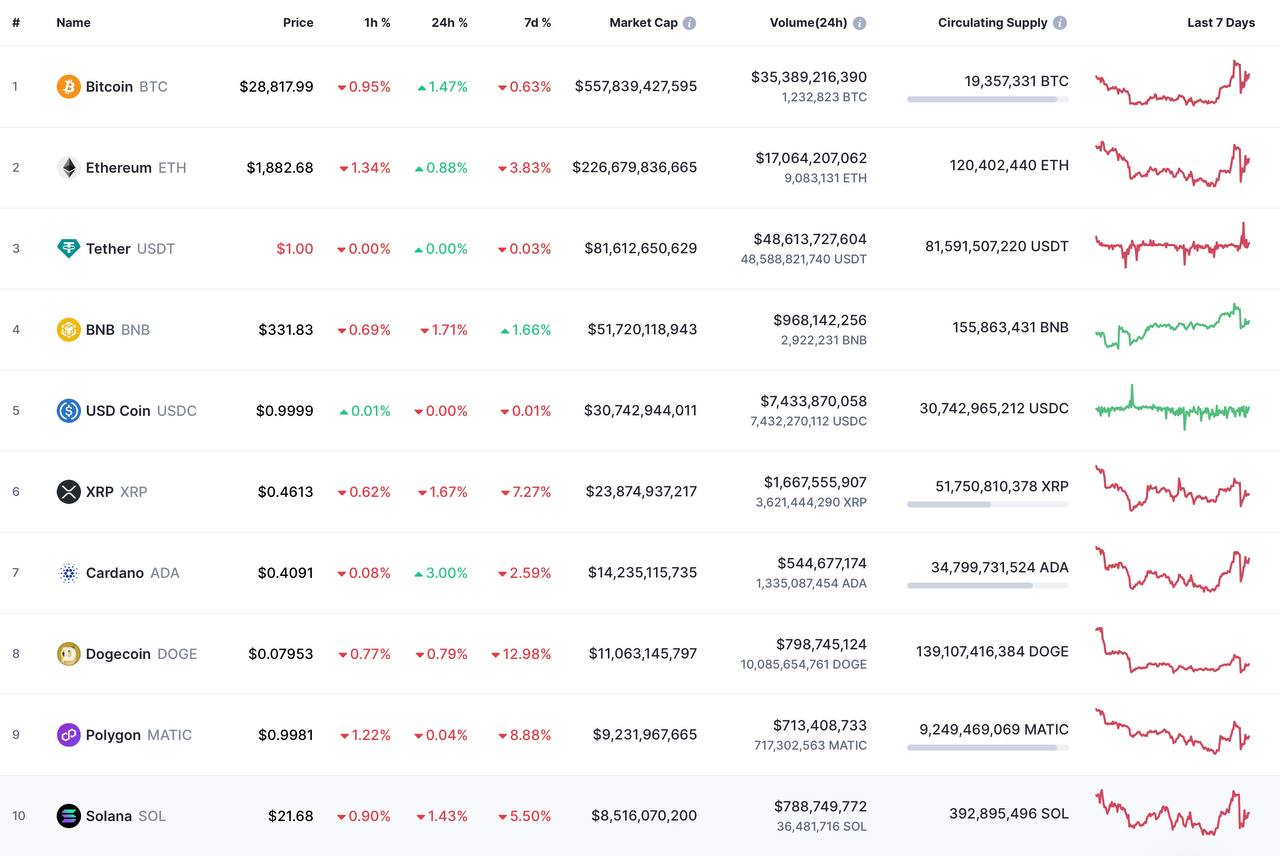
Task: Open the Market Cap info tooltip icon
Action: (690, 23)
